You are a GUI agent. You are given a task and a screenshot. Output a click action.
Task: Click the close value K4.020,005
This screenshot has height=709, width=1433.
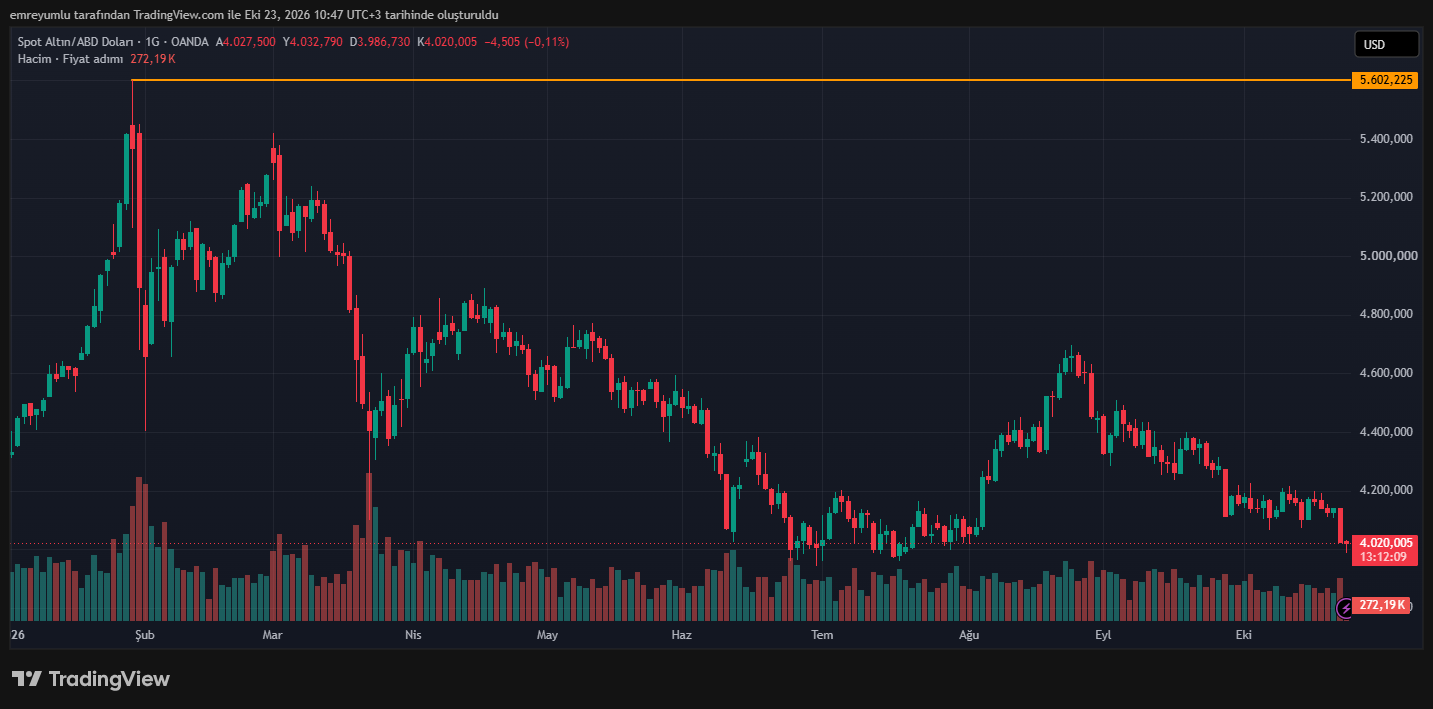point(447,42)
